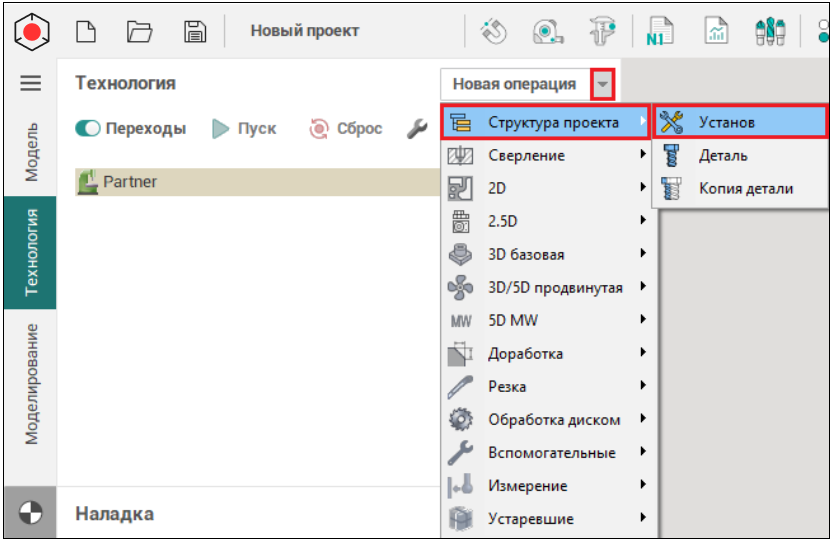
Task: Save project using the floppy disk icon
Action: click(x=195, y=31)
